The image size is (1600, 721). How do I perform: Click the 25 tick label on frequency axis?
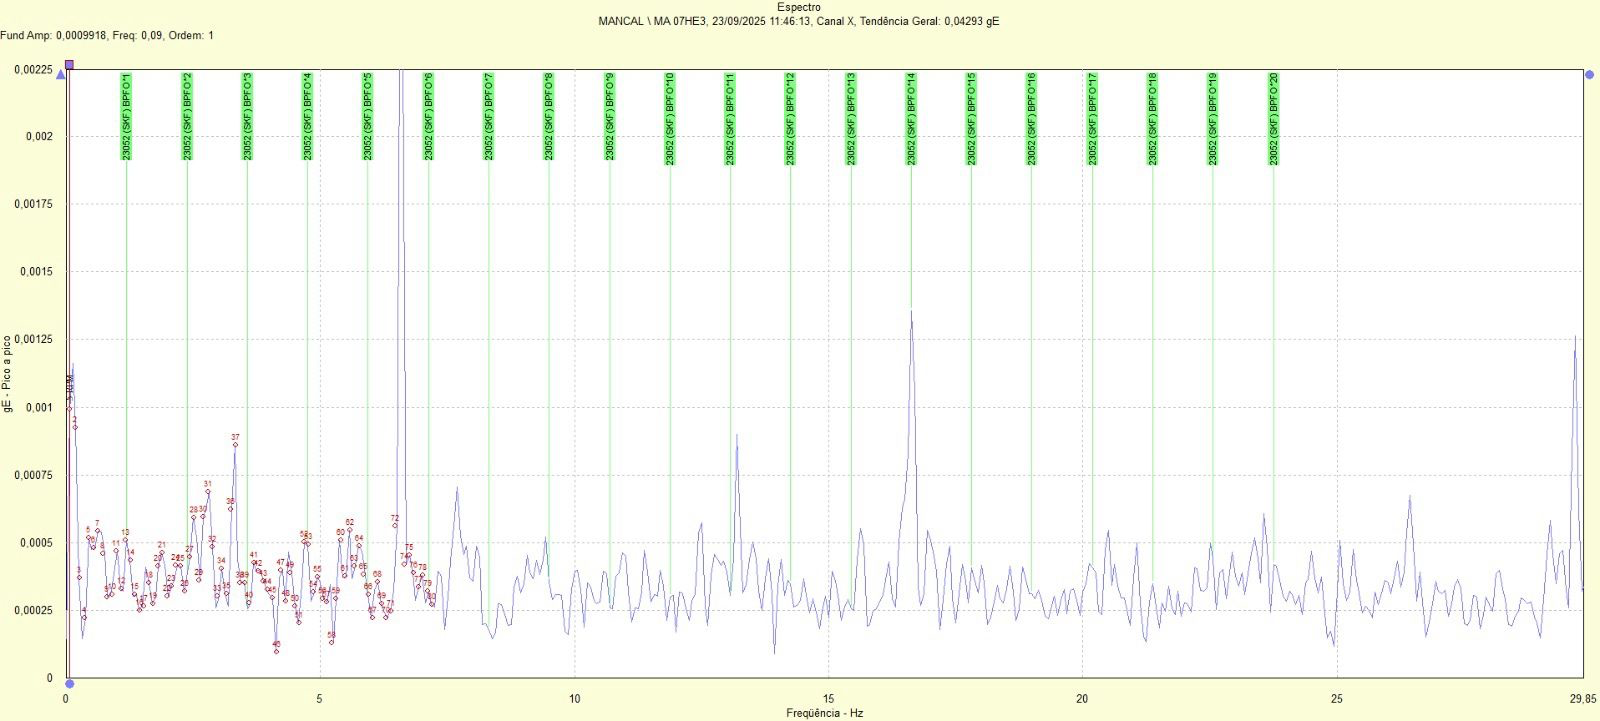(1337, 699)
